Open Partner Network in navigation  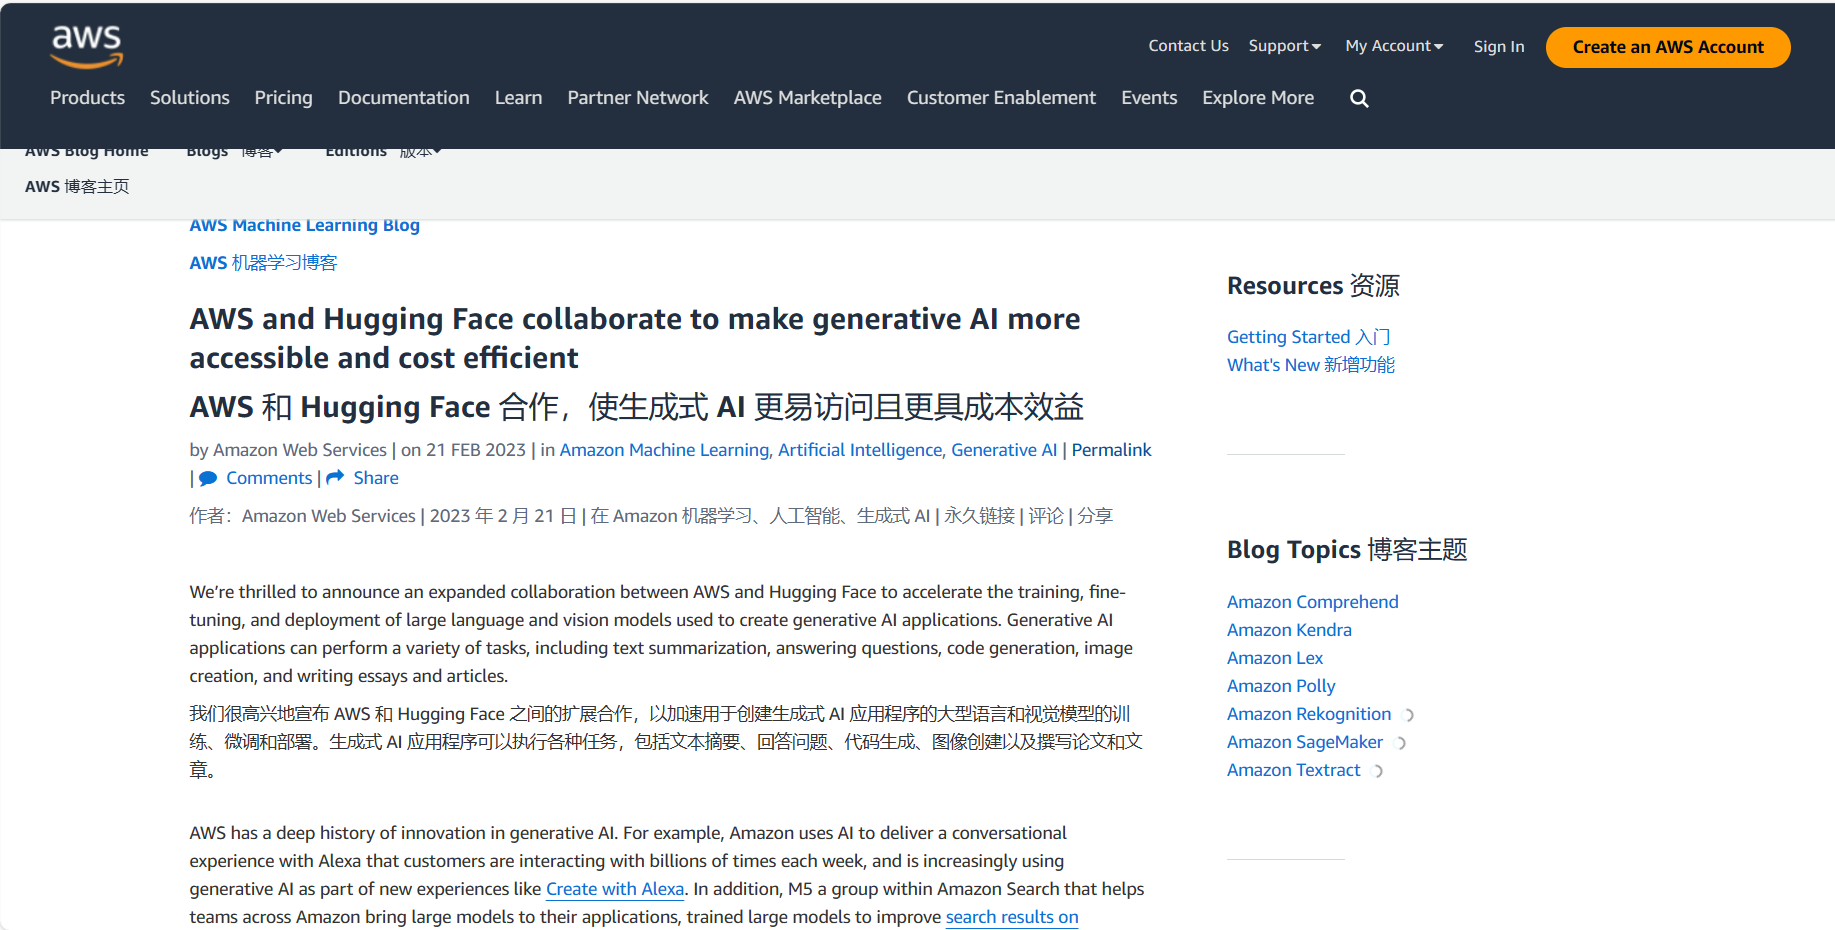click(x=638, y=98)
